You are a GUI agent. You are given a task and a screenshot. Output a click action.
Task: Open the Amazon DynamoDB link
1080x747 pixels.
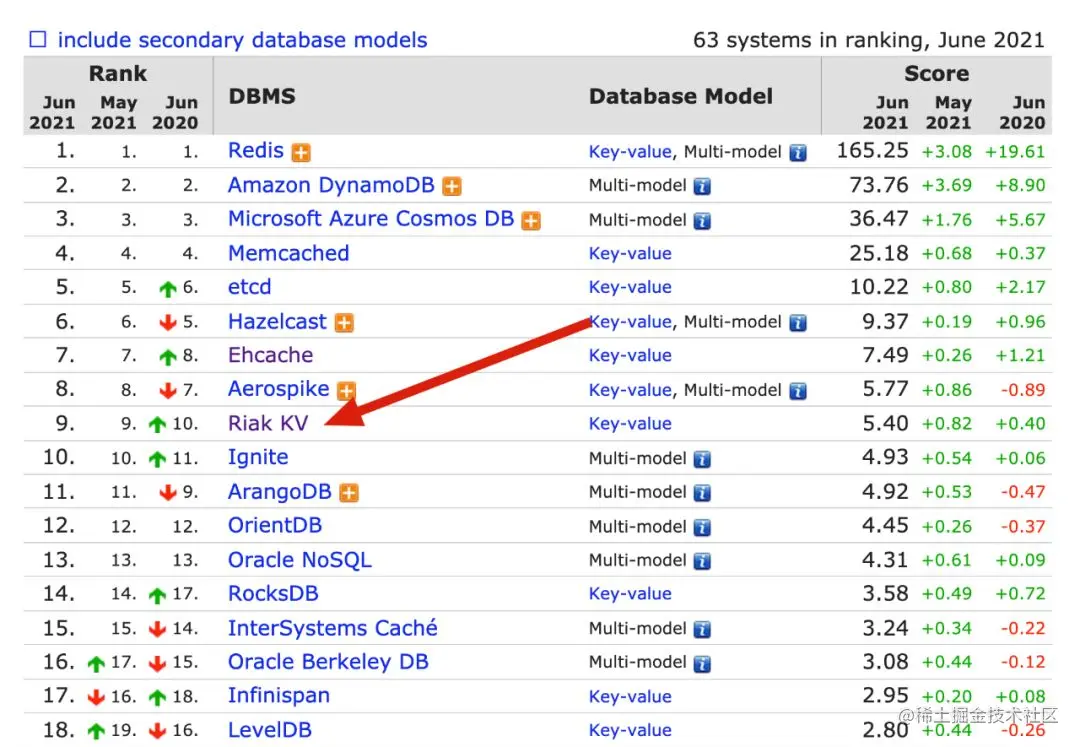pyautogui.click(x=331, y=185)
